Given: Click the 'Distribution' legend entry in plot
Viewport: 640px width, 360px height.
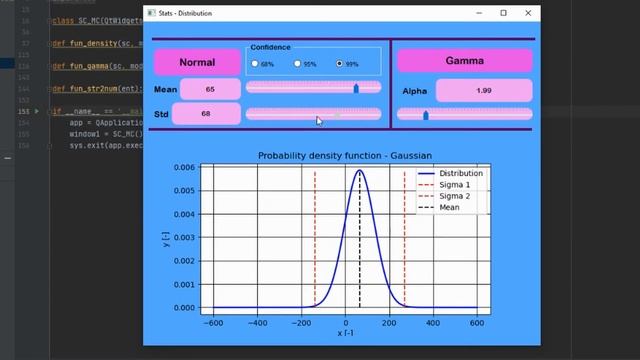Looking at the screenshot, I should click(451, 173).
